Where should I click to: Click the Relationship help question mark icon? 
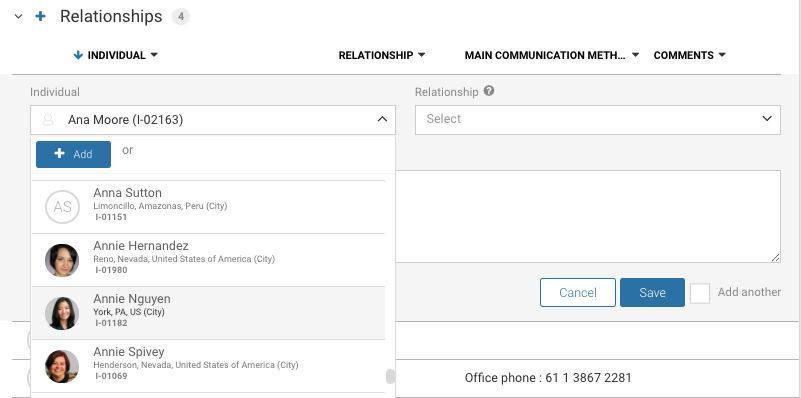pyautogui.click(x=489, y=91)
